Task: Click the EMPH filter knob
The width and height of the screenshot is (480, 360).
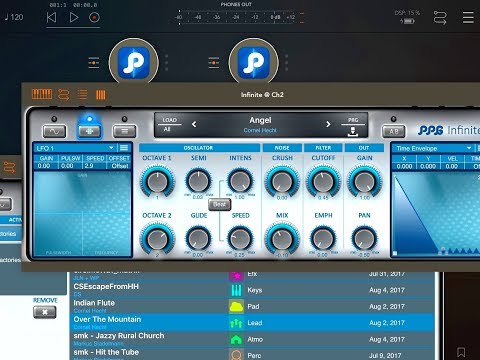Action: (x=323, y=239)
